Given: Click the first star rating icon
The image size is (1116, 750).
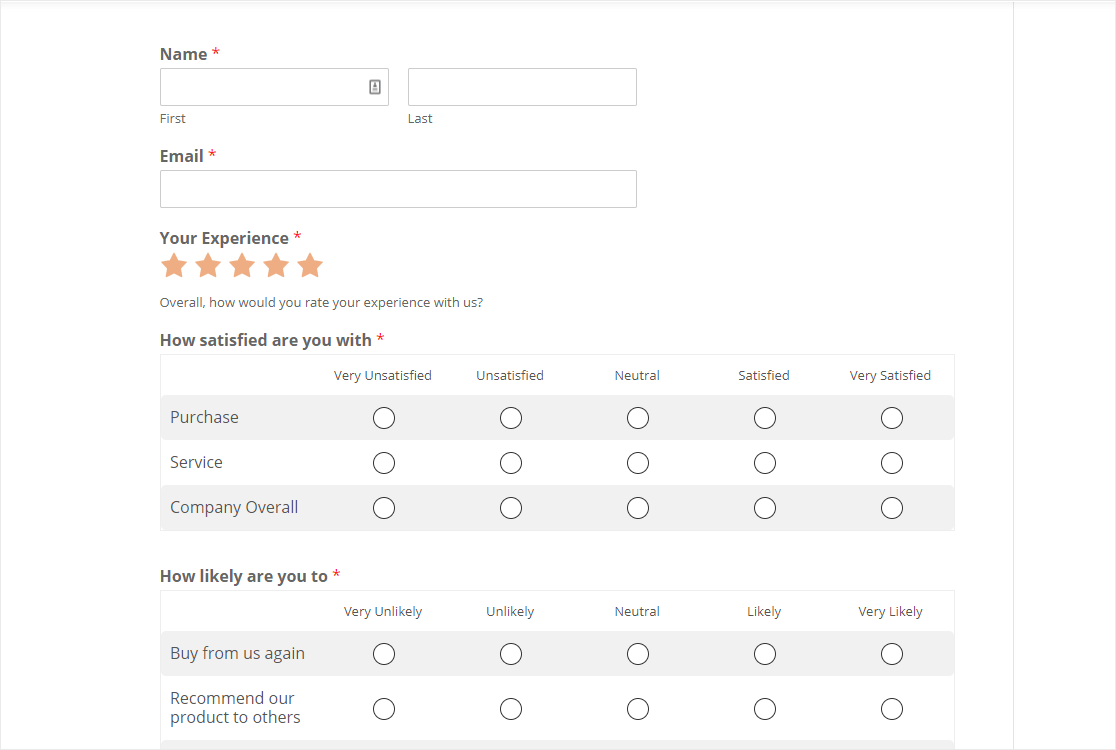Looking at the screenshot, I should tap(174, 266).
